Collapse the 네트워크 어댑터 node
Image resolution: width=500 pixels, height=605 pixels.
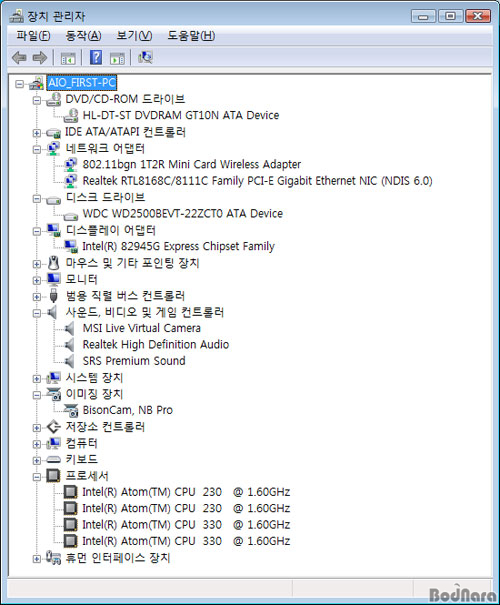click(x=37, y=149)
